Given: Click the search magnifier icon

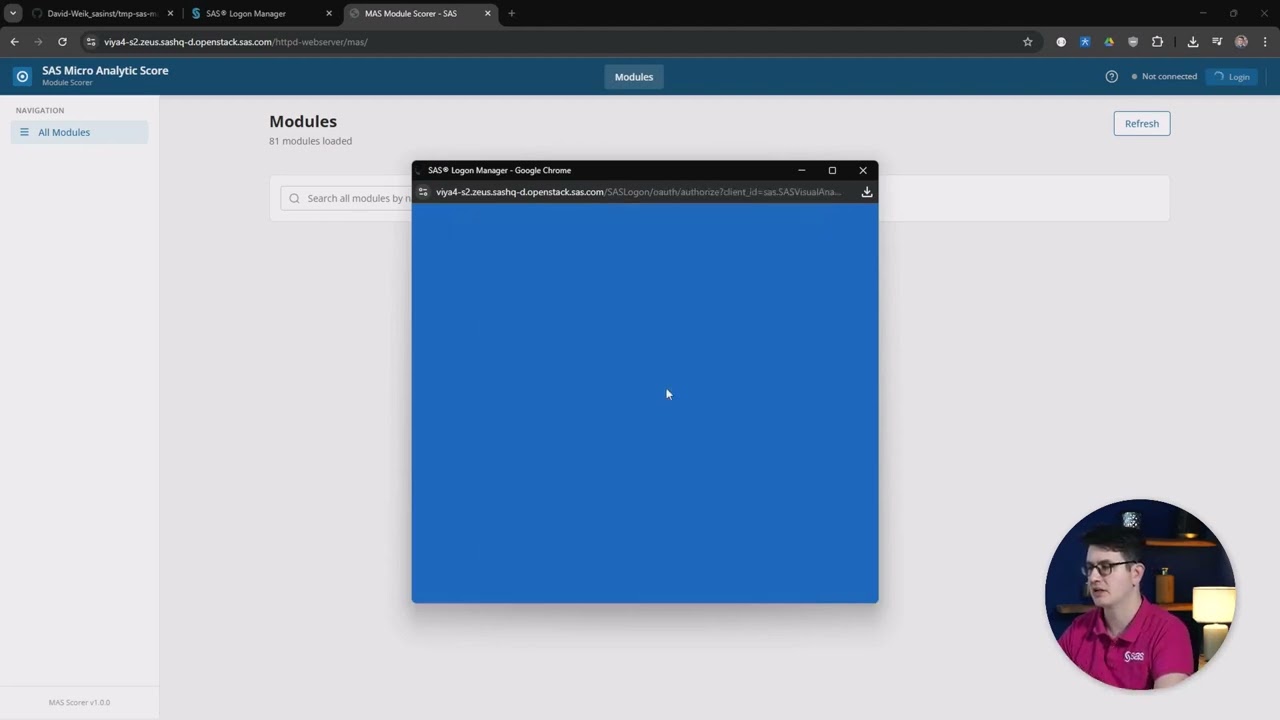Looking at the screenshot, I should (294, 198).
